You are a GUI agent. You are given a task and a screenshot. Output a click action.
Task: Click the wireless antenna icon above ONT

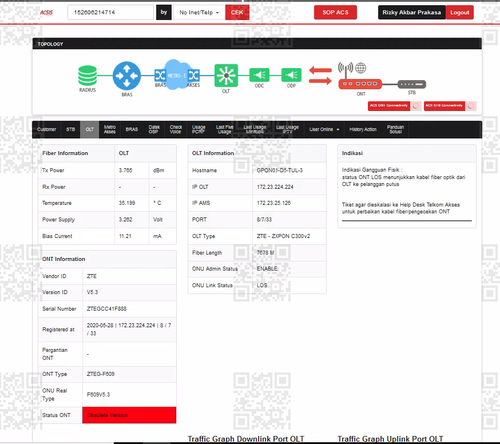(x=345, y=68)
